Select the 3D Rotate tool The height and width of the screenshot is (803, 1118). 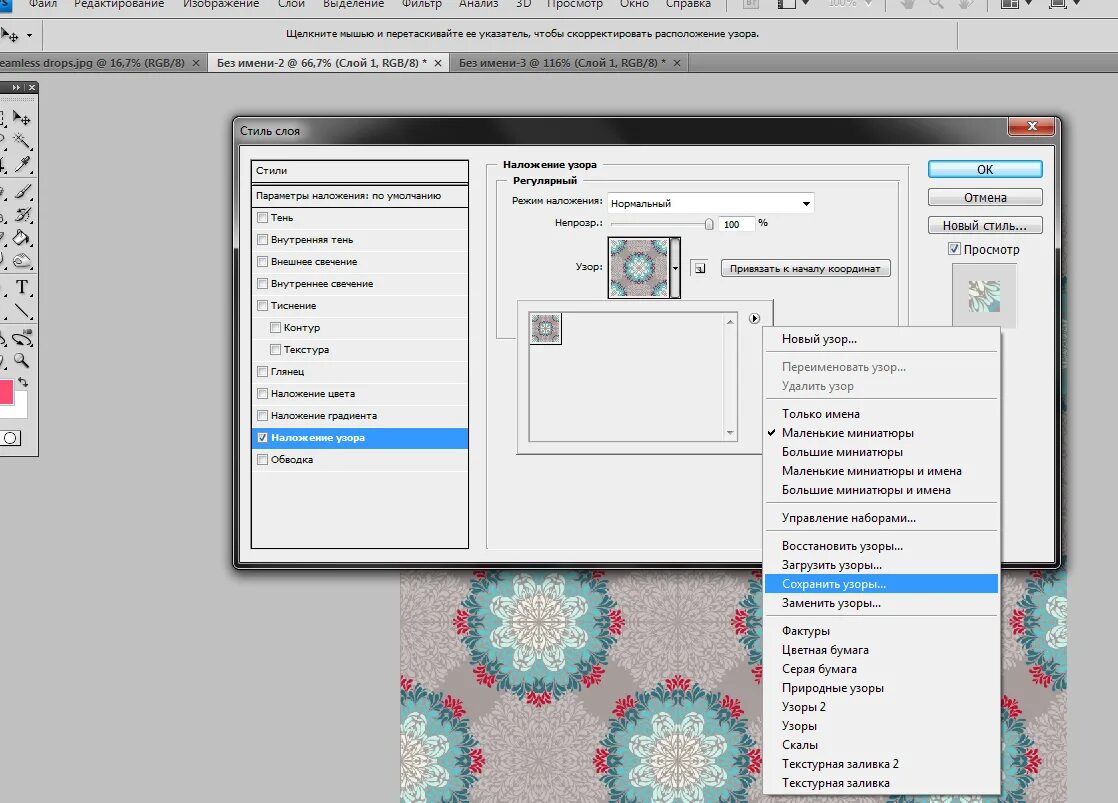22,338
